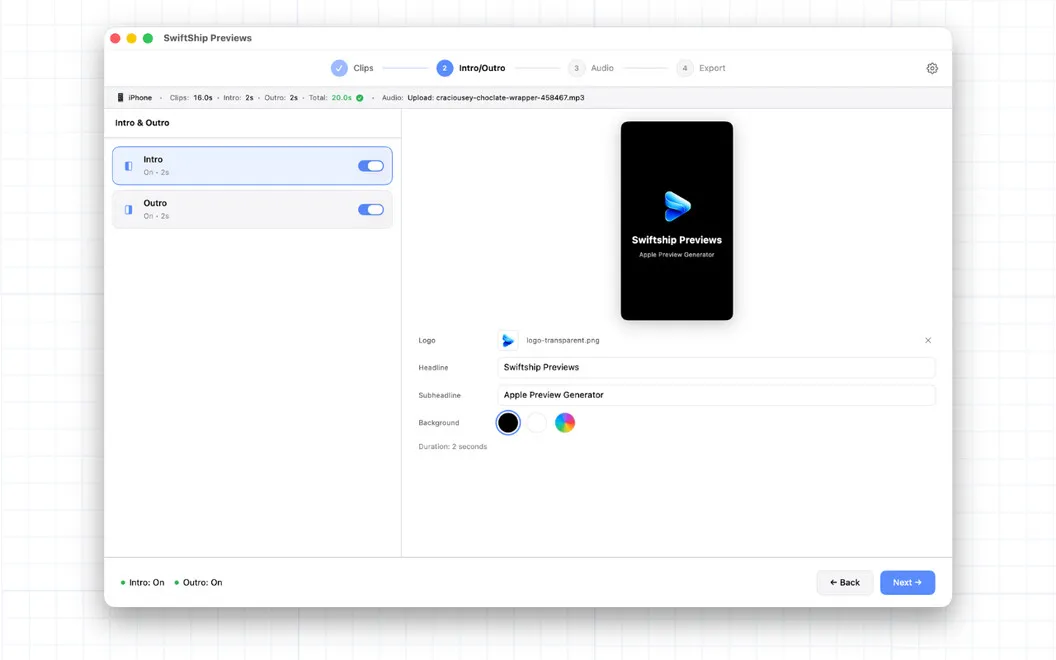Toggle the Intro switch off

pyautogui.click(x=371, y=166)
